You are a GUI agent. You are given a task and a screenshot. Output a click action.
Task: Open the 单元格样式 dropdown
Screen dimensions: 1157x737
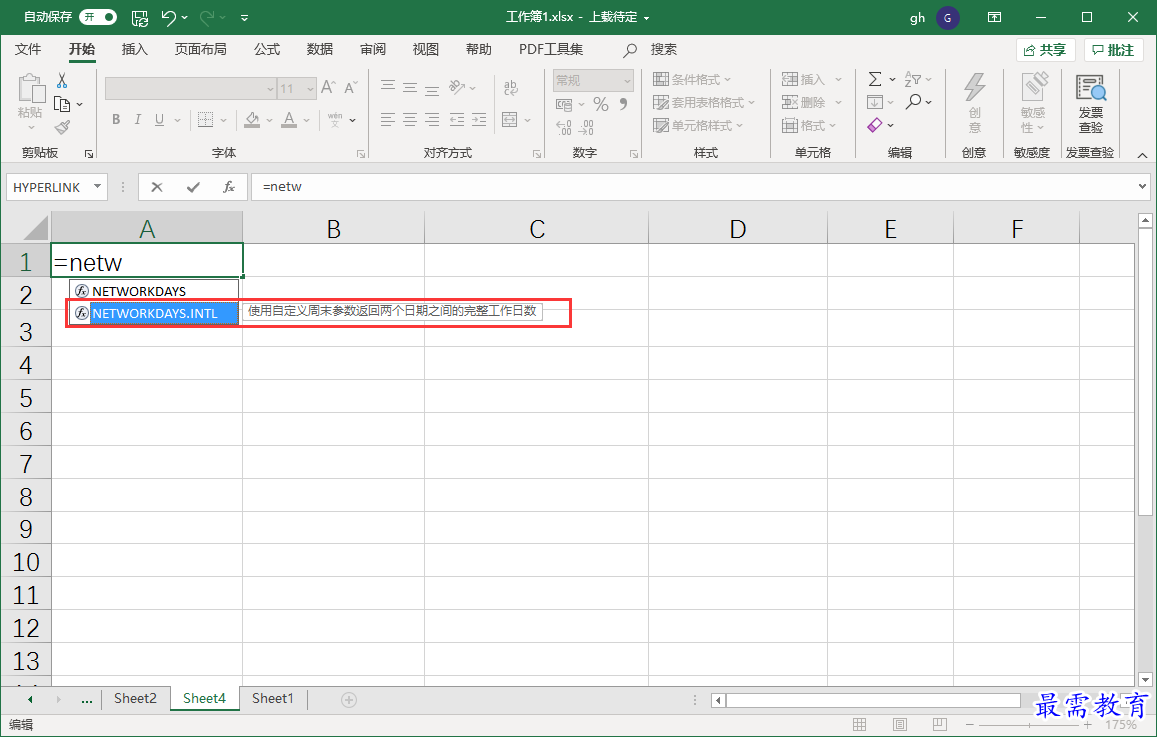tap(698, 125)
